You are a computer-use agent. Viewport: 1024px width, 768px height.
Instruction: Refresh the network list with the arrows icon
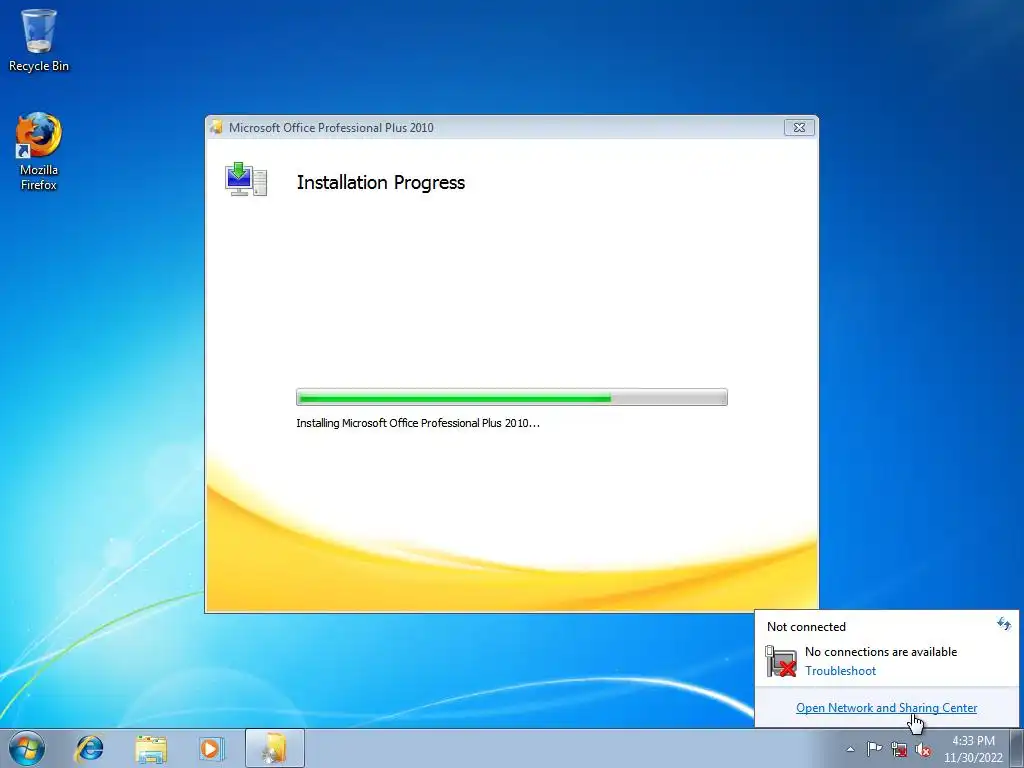pyautogui.click(x=1004, y=624)
